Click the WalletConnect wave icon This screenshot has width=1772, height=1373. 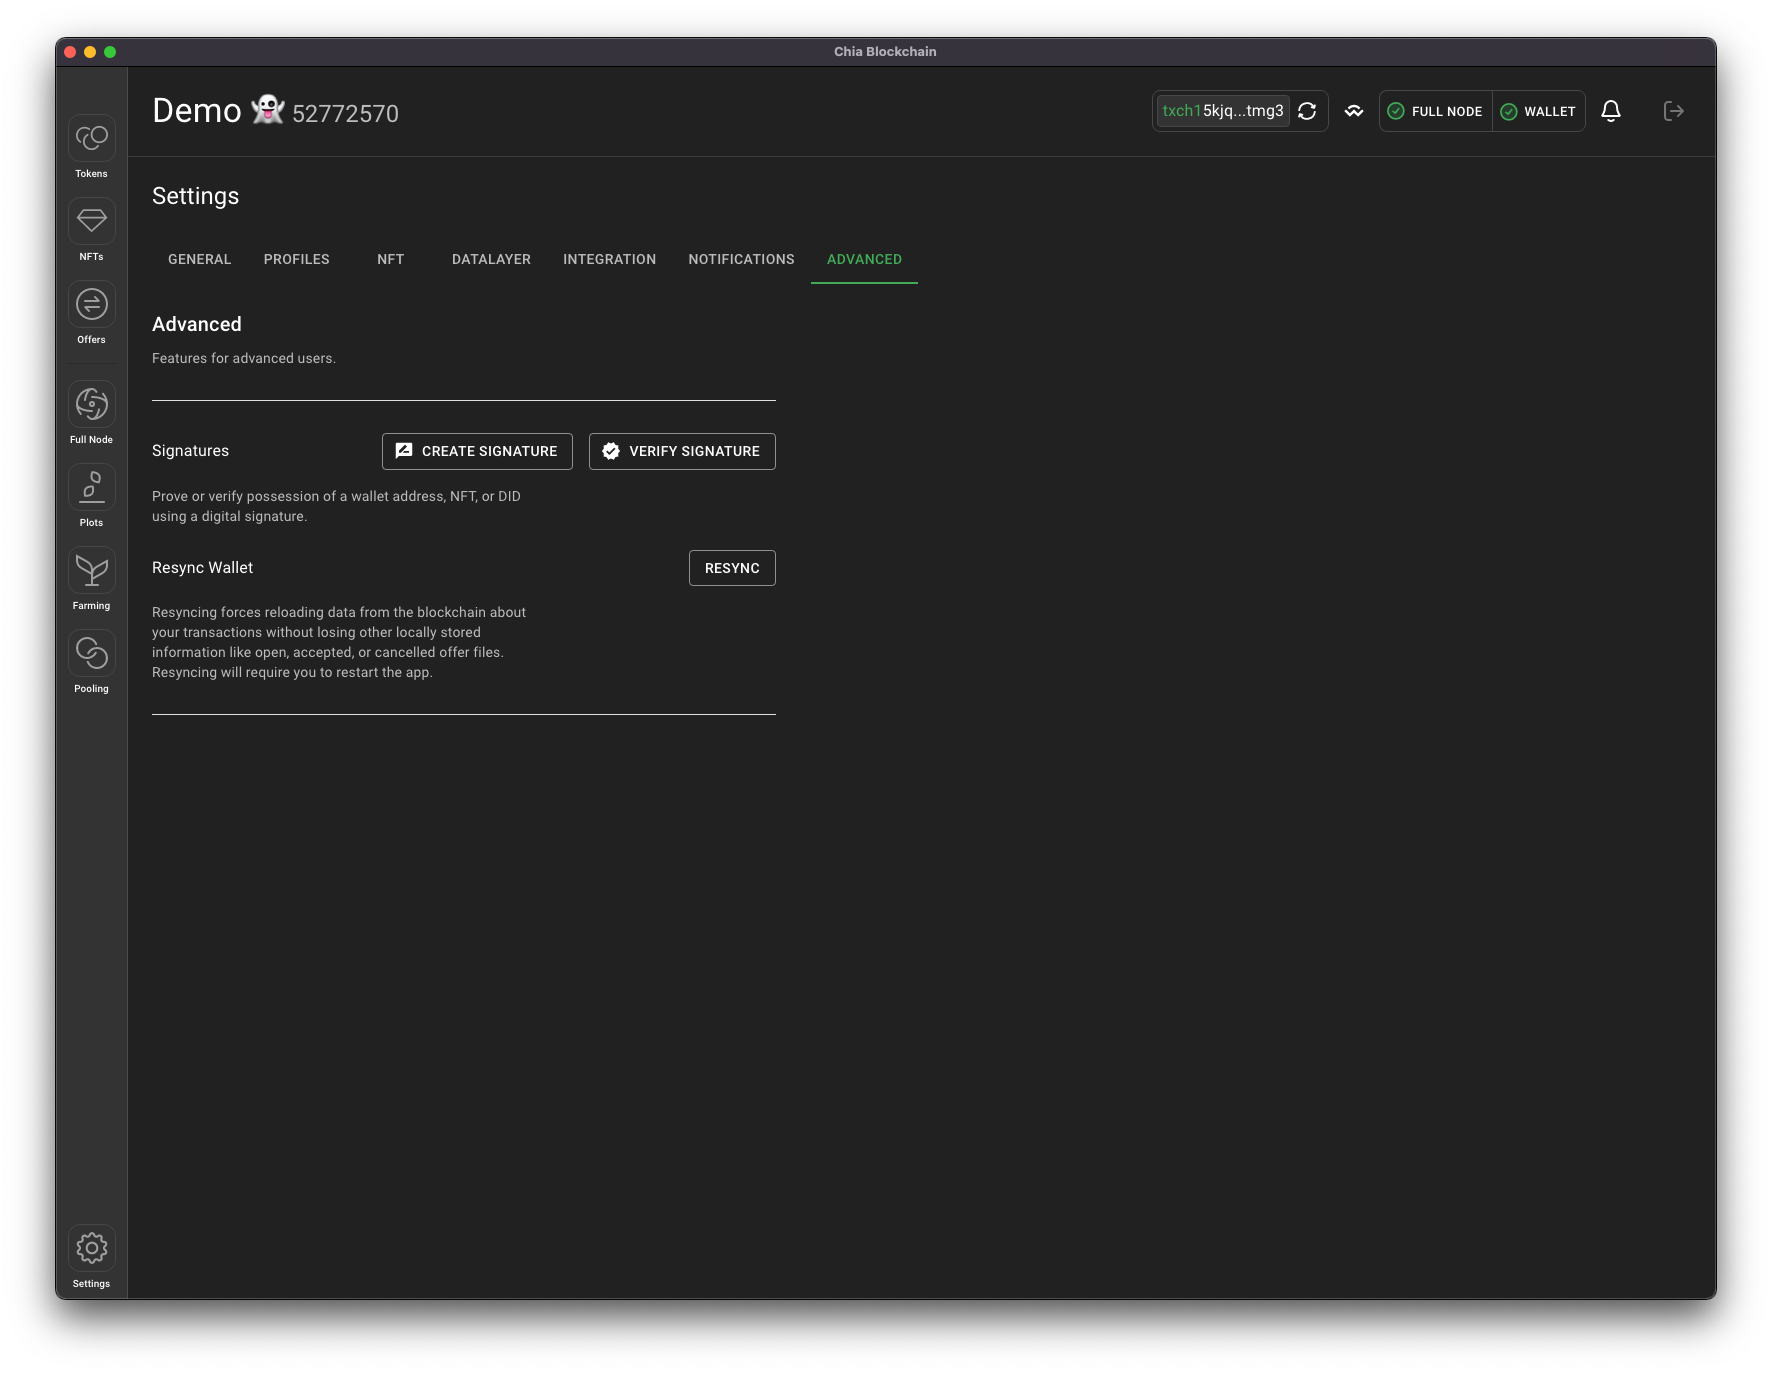(1354, 111)
